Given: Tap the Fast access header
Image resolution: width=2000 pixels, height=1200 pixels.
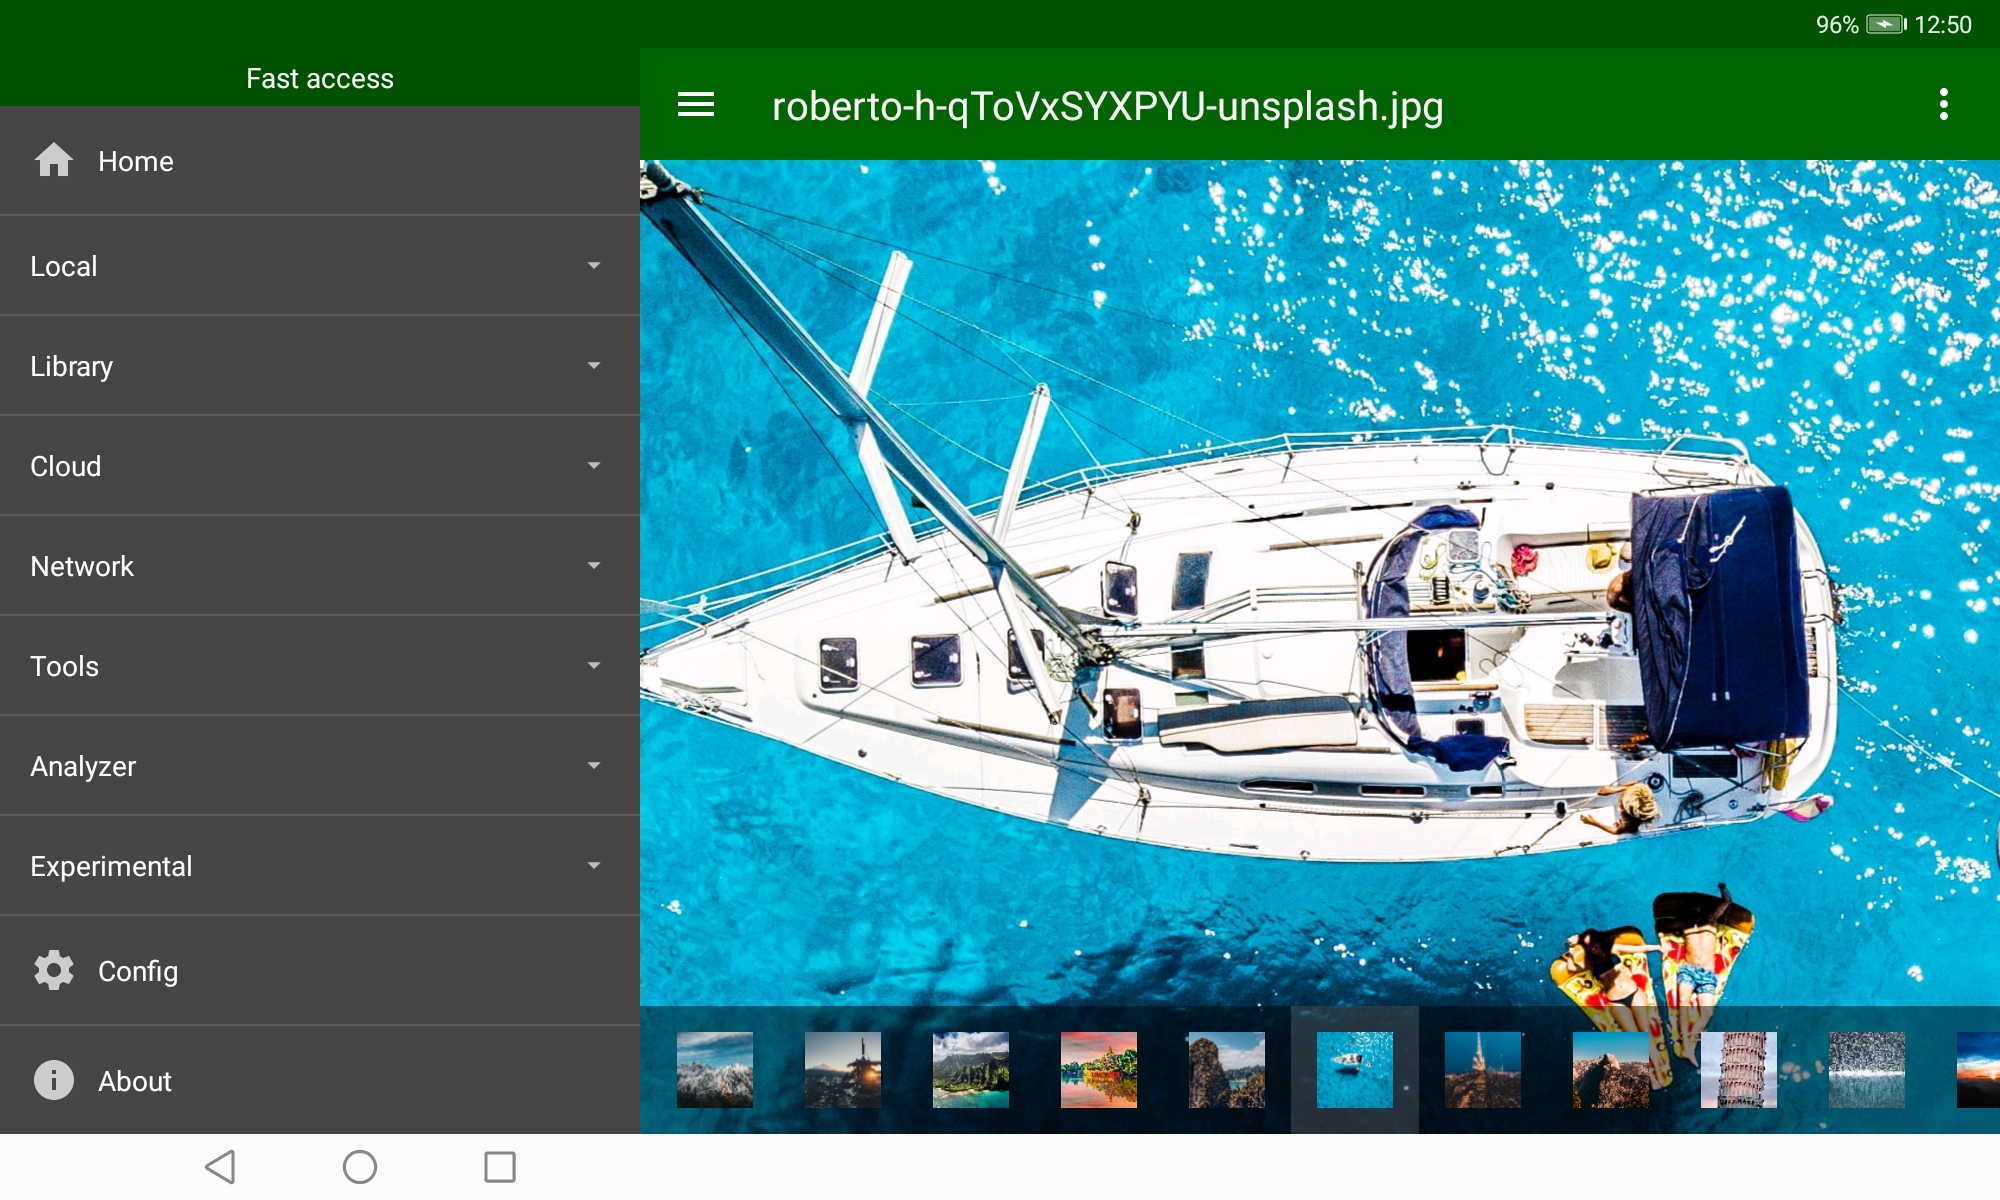Looking at the screenshot, I should (320, 78).
